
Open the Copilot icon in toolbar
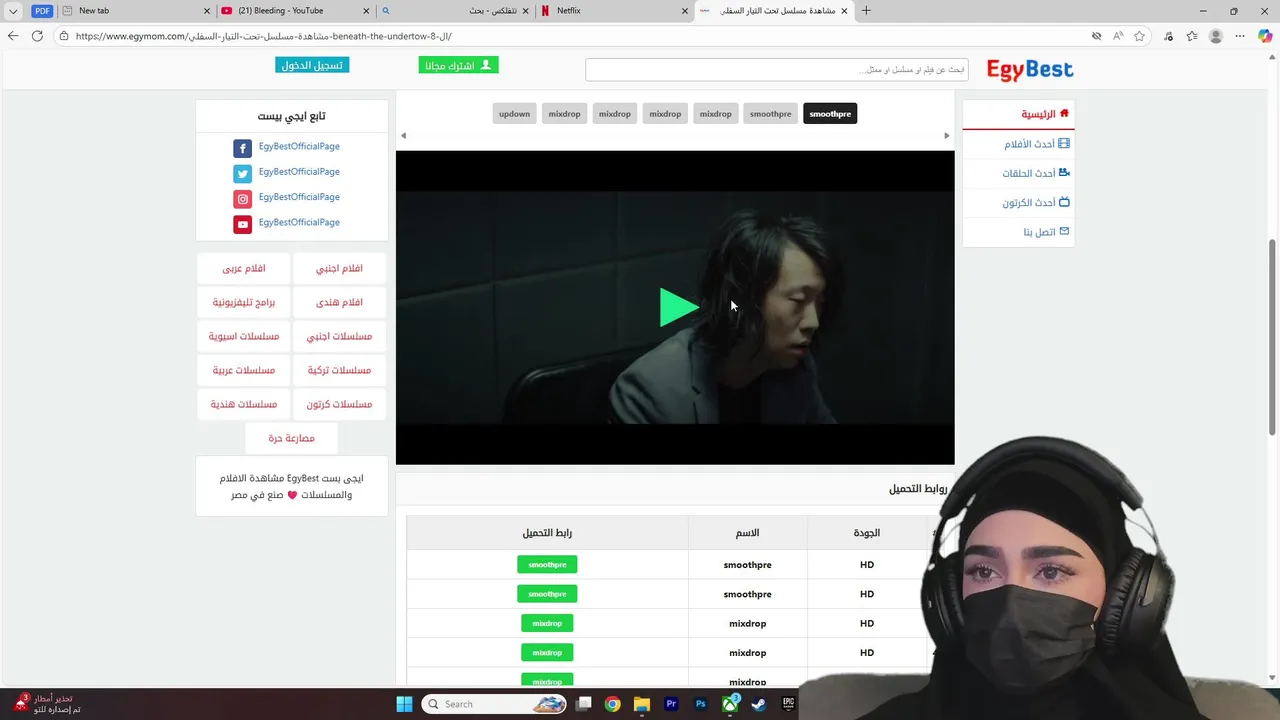click(x=1265, y=36)
